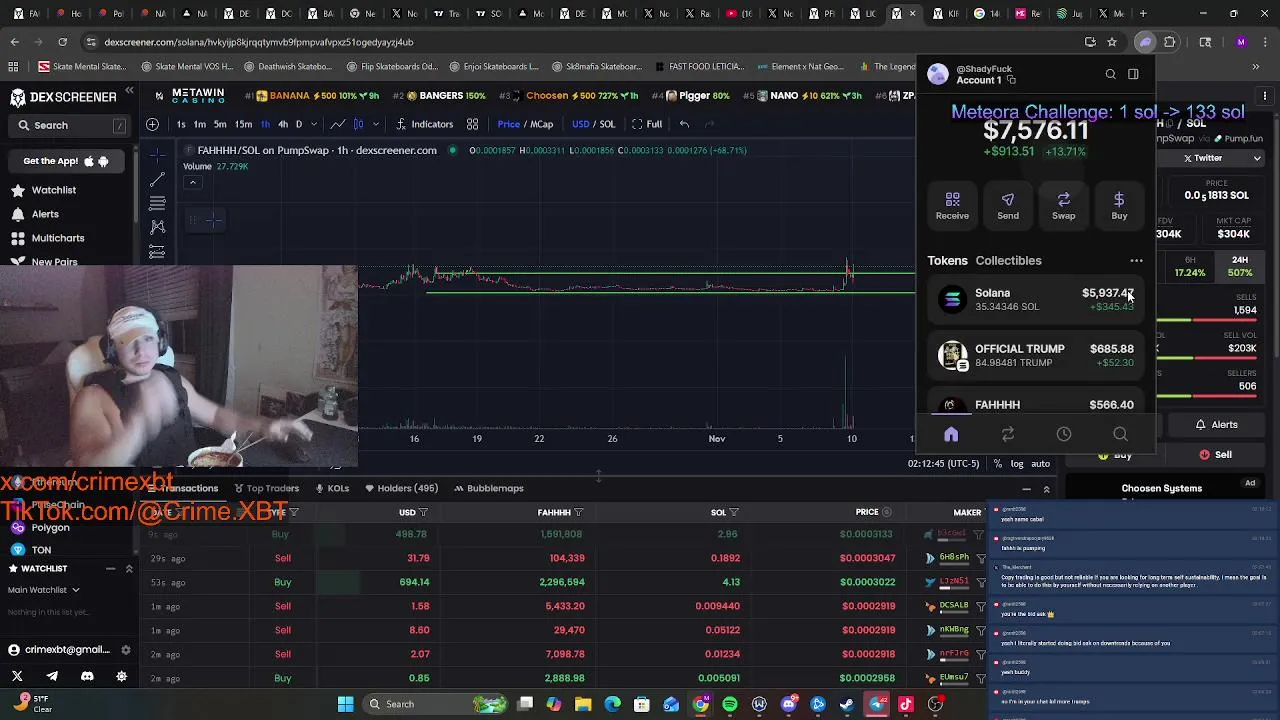Select the Fib retracement lines tool

click(157, 203)
